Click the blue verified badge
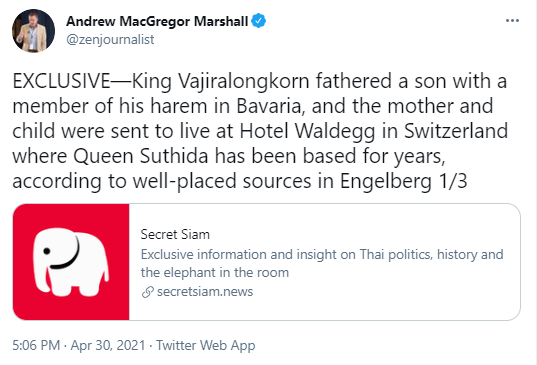Image resolution: width=537 pixels, height=365 pixels. (x=259, y=21)
